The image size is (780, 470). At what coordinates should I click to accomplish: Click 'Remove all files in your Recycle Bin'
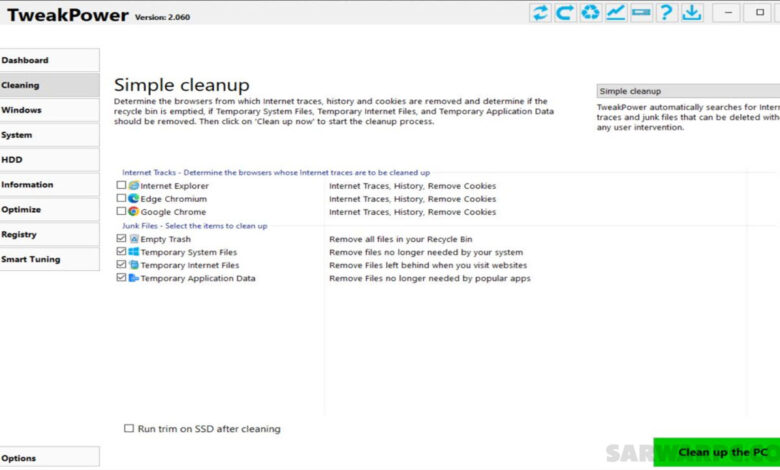[x=401, y=239]
